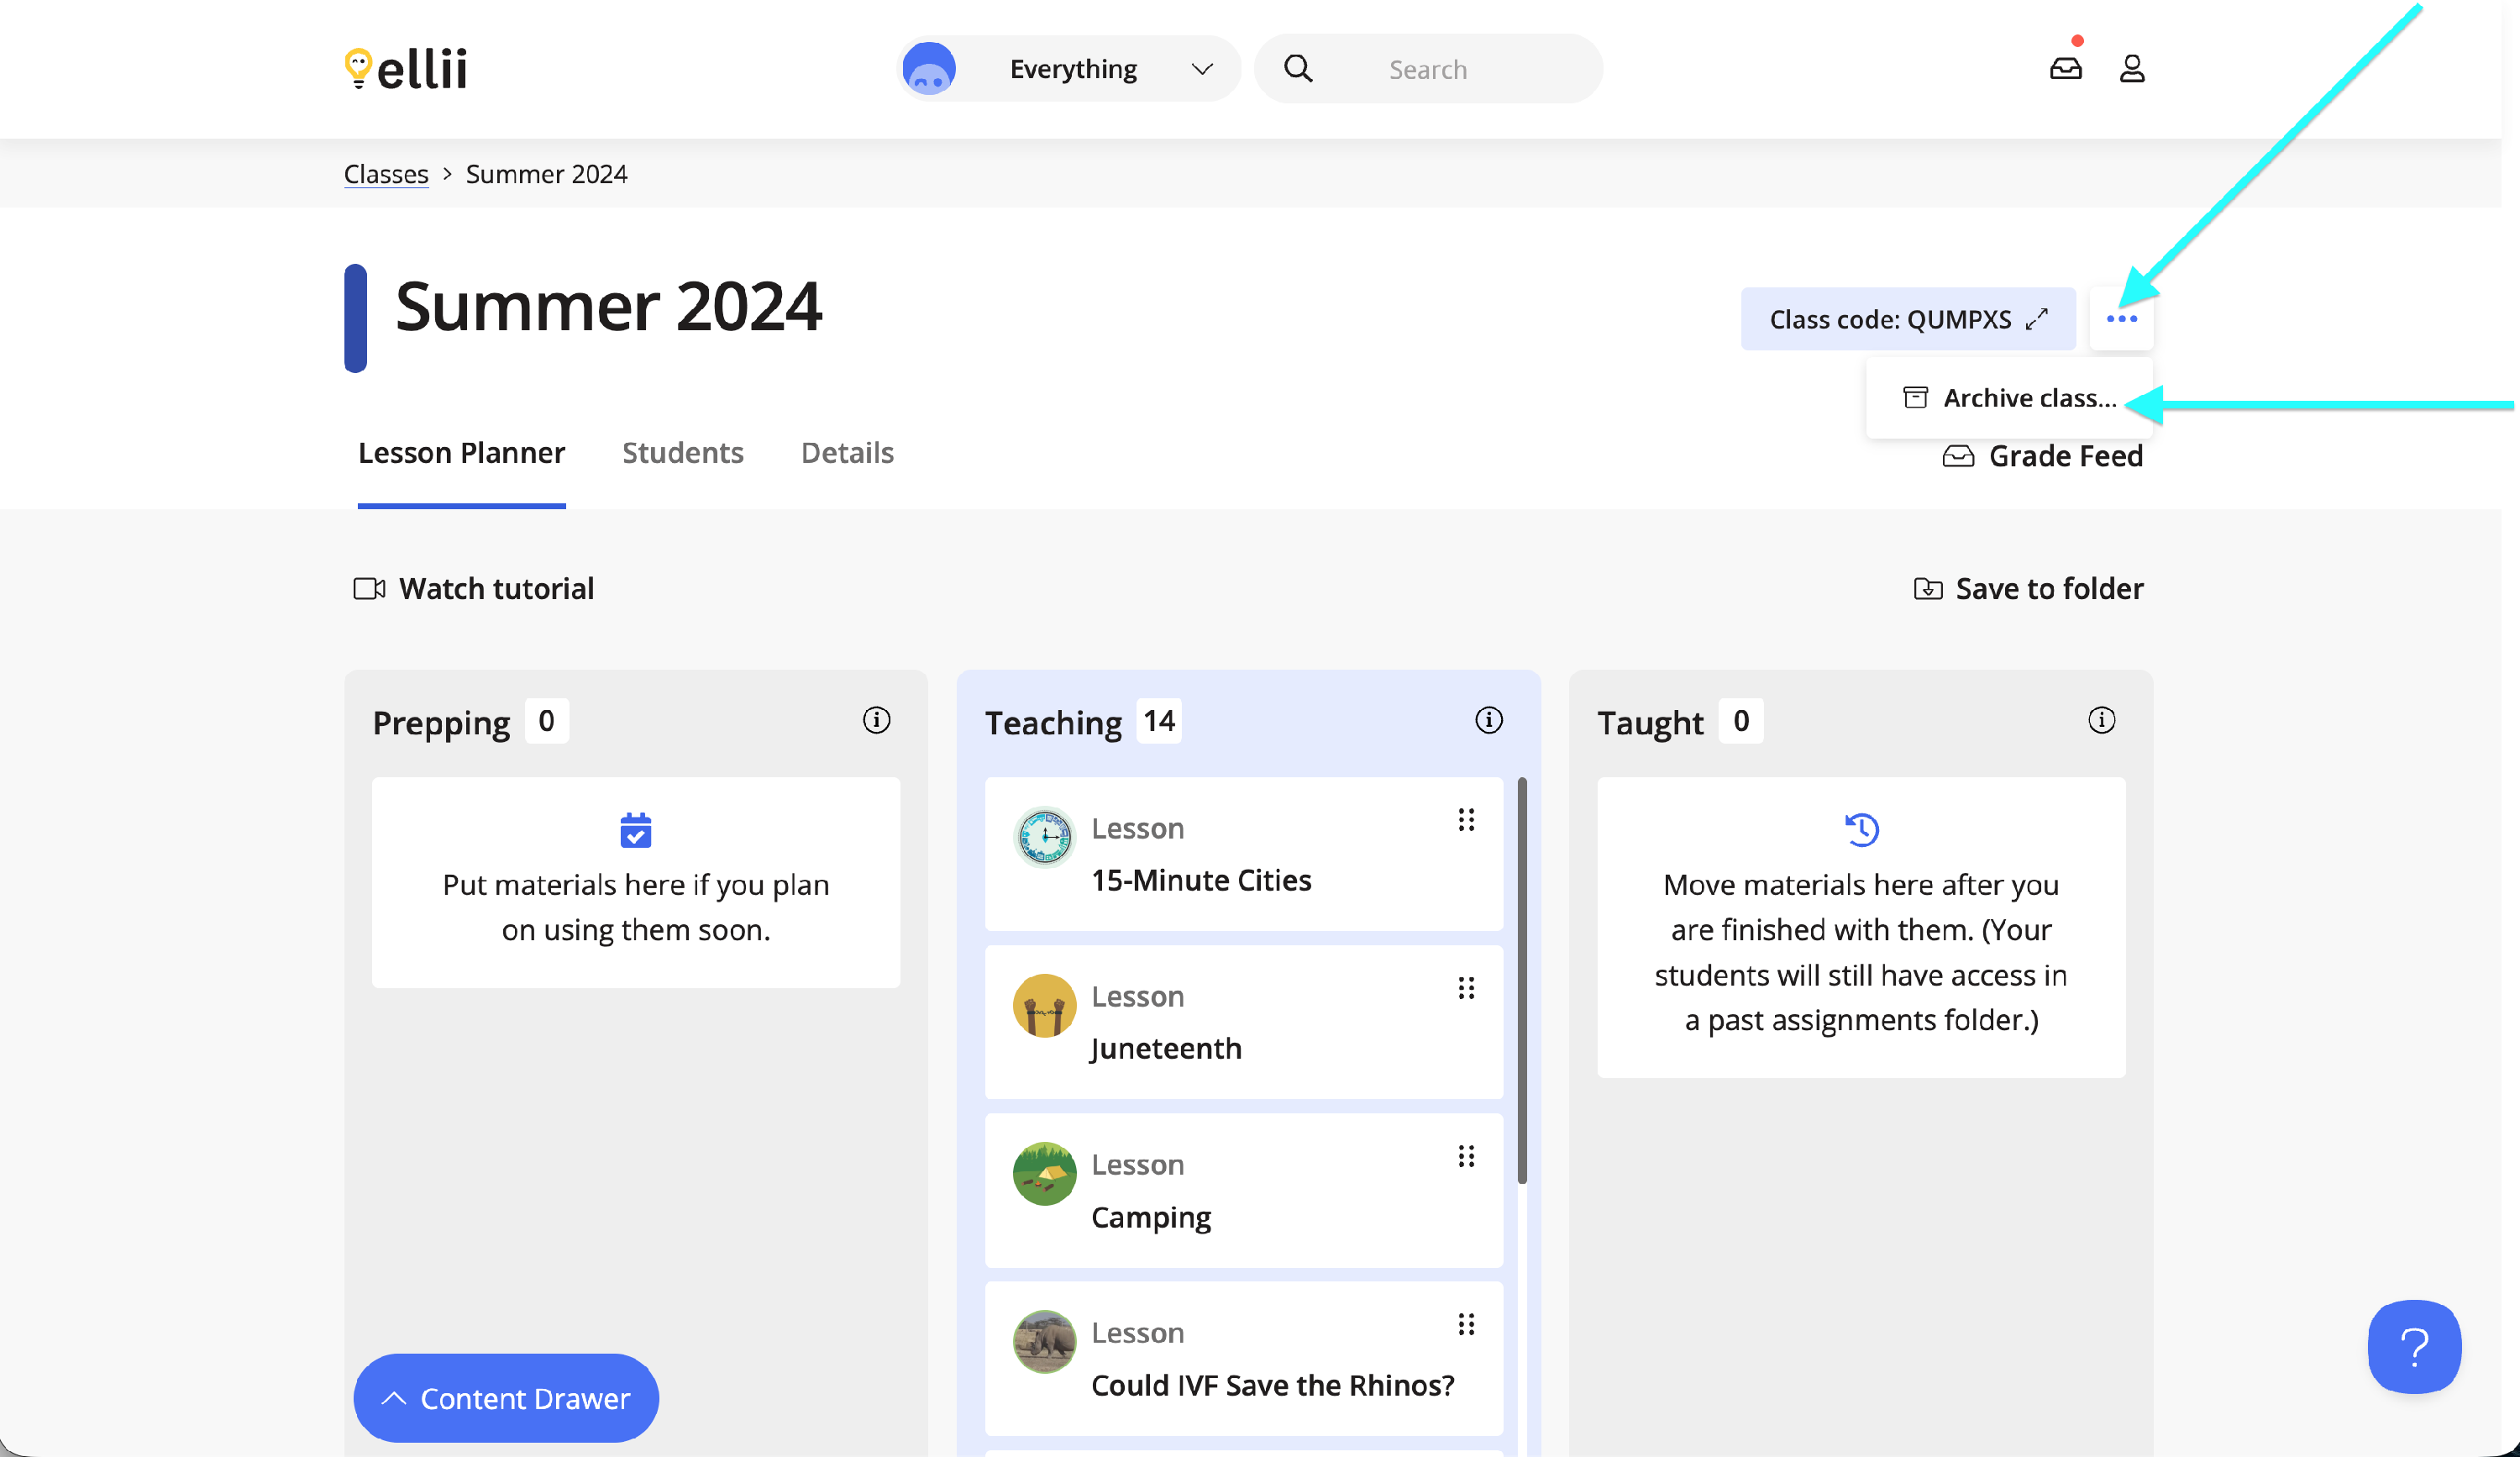
Task: Click drag handle on Juneteenth lesson
Action: (x=1466, y=988)
